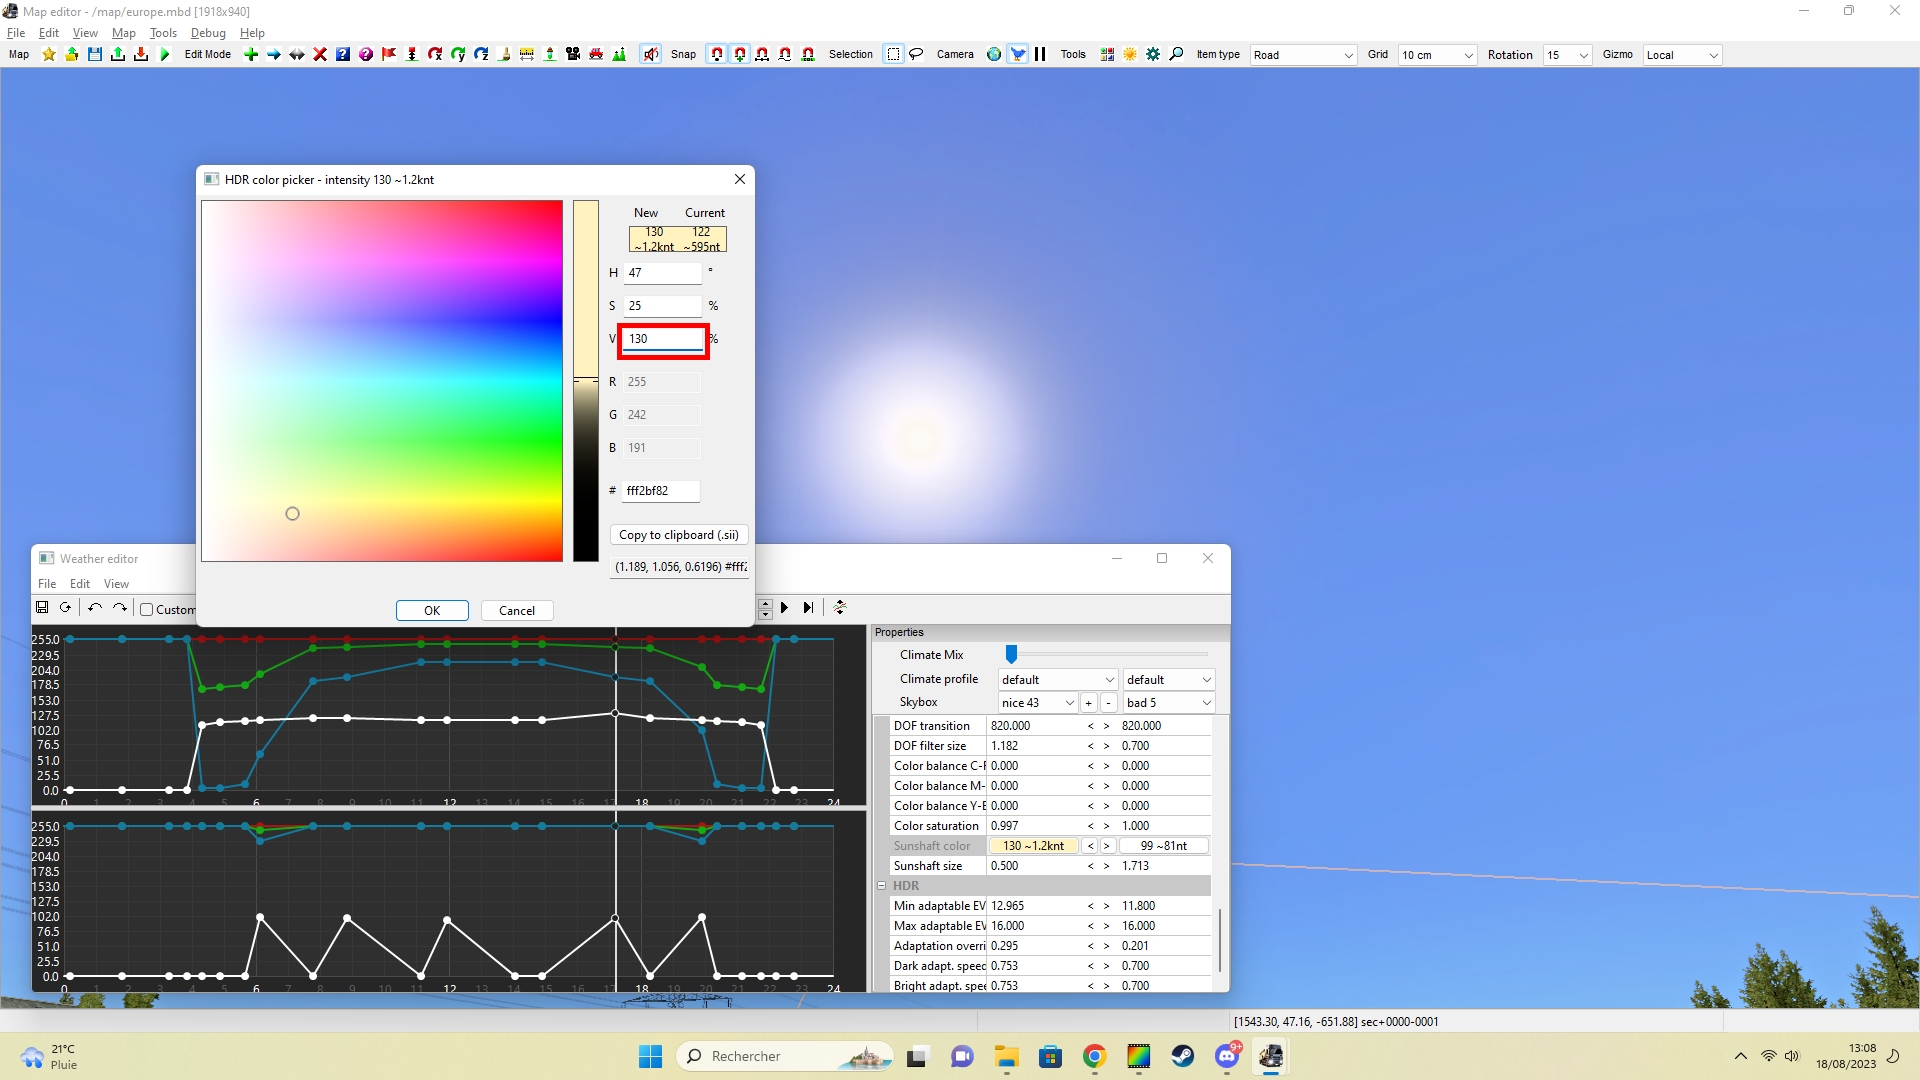The height and width of the screenshot is (1080, 1920).
Task: Open the Grid 10 cm dropdown
Action: click(x=1437, y=55)
